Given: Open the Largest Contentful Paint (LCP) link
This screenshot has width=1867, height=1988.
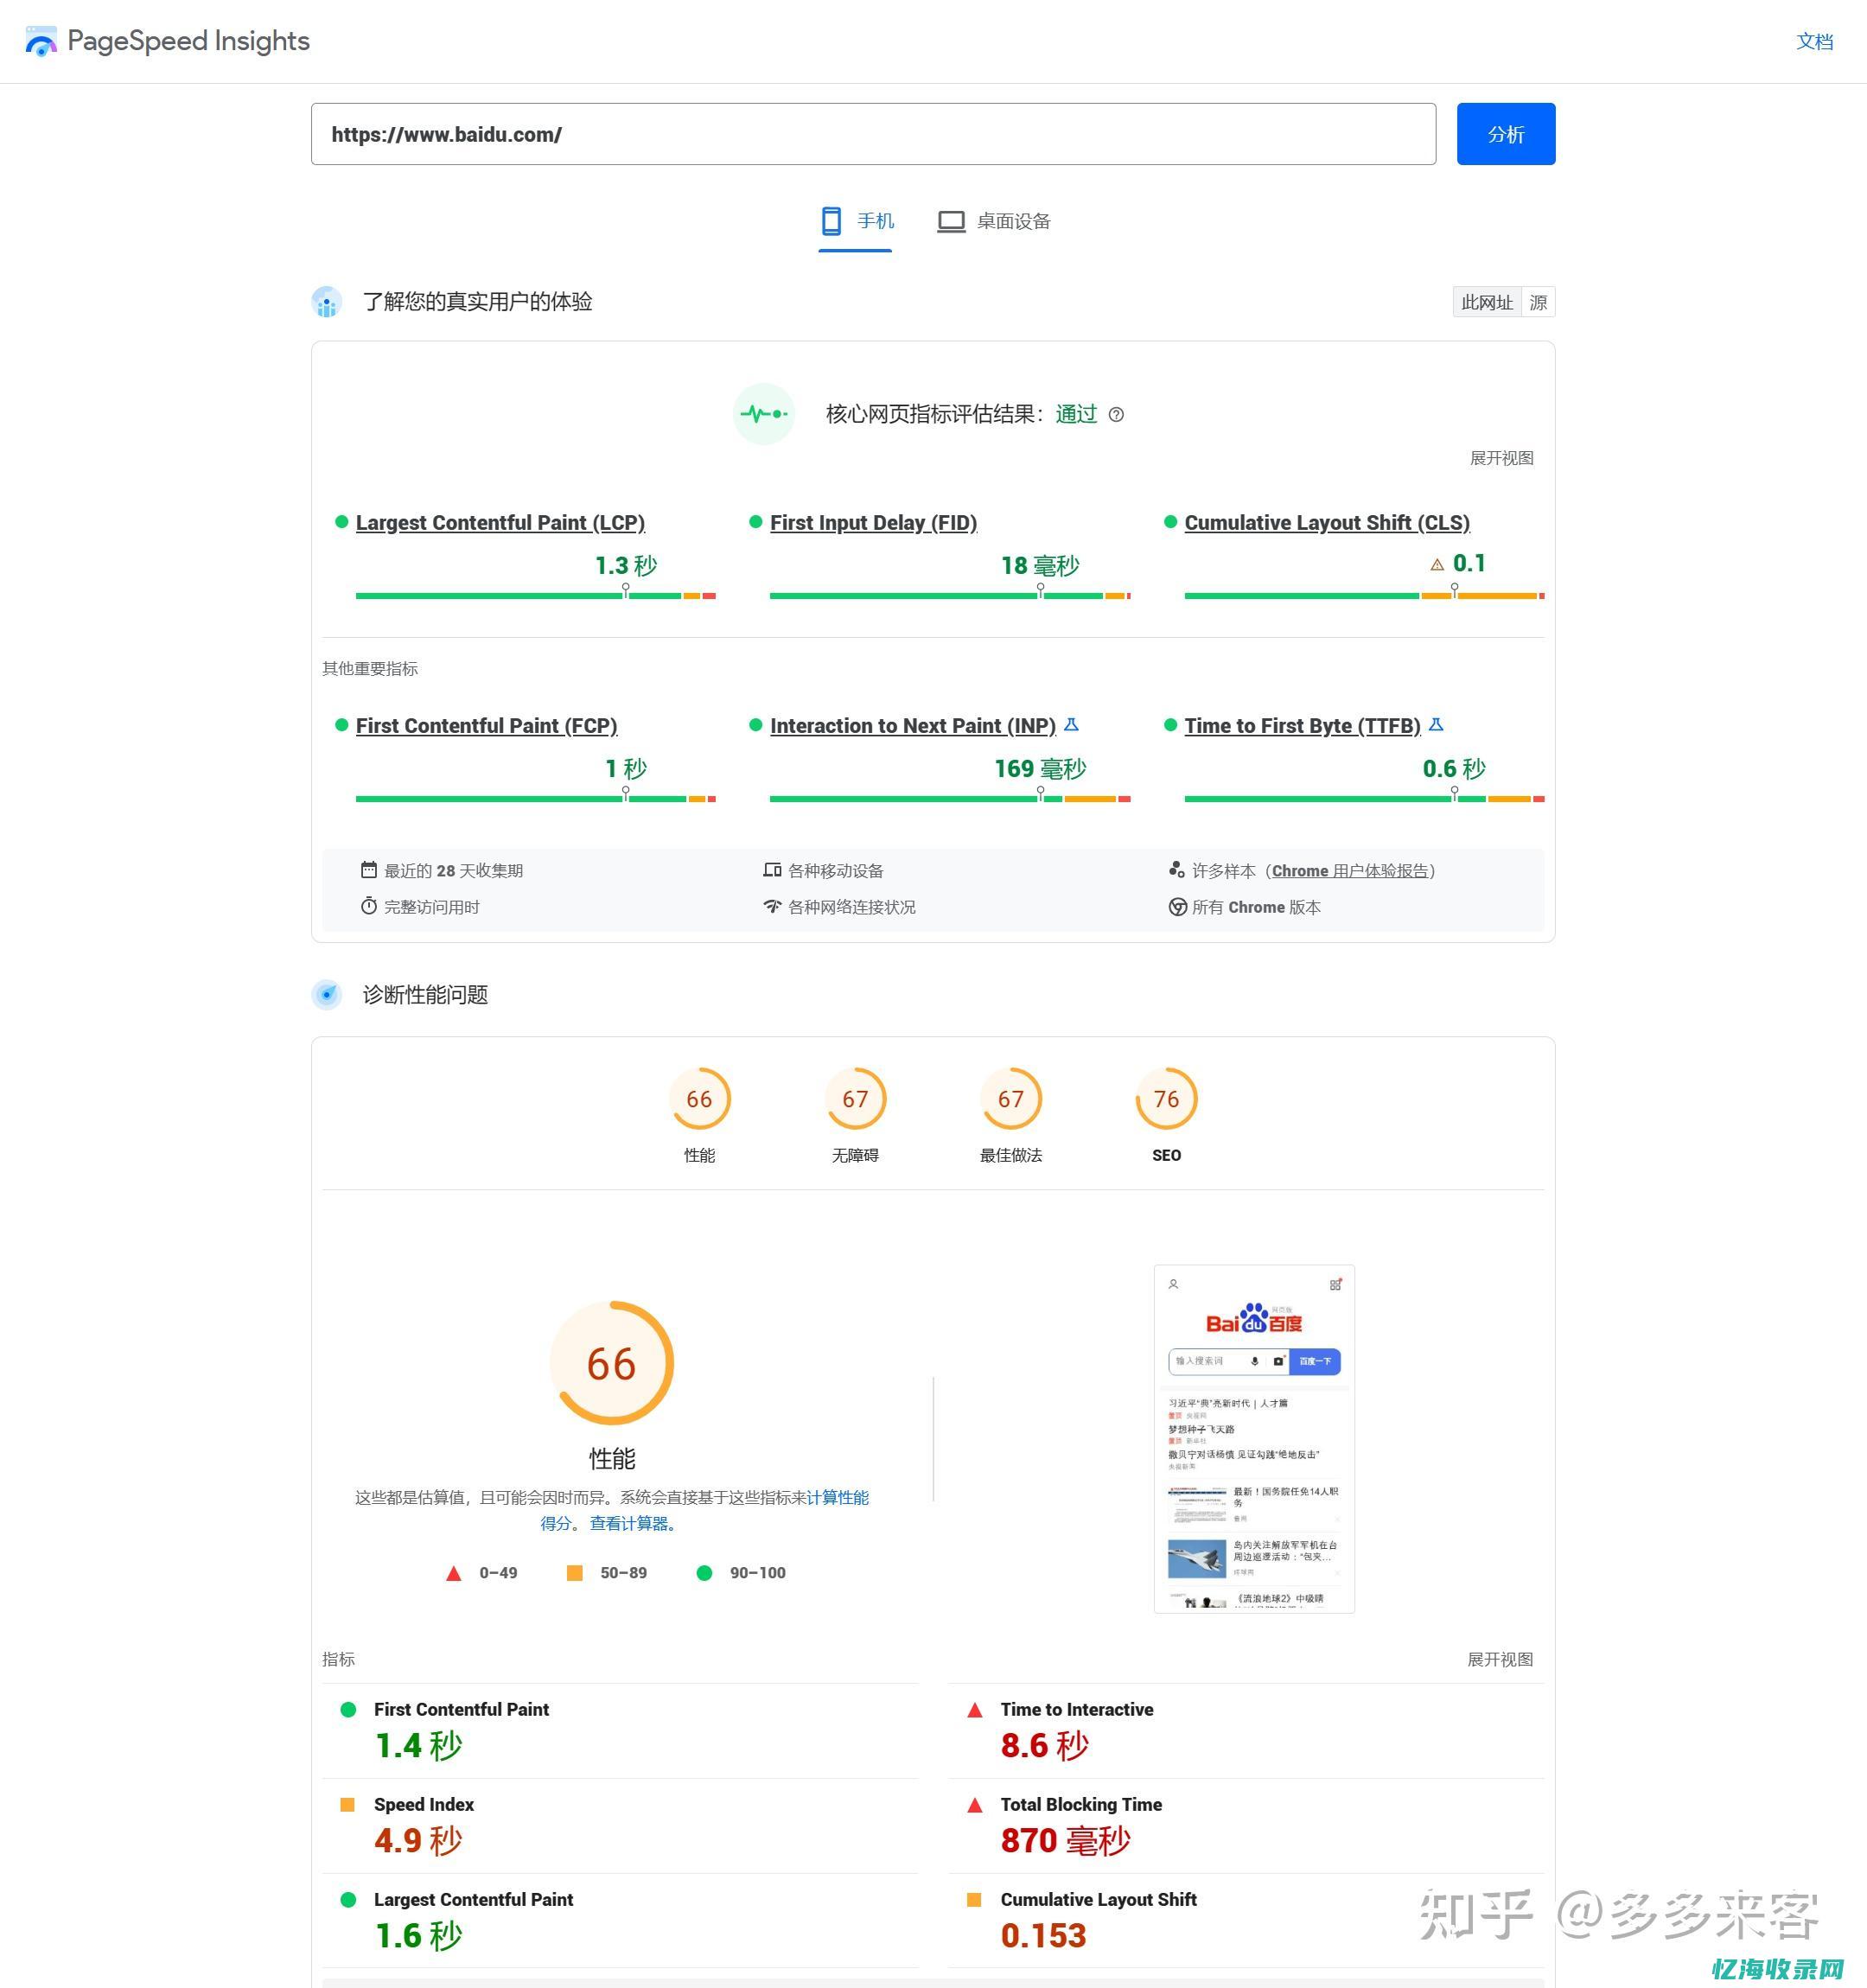Looking at the screenshot, I should [501, 522].
